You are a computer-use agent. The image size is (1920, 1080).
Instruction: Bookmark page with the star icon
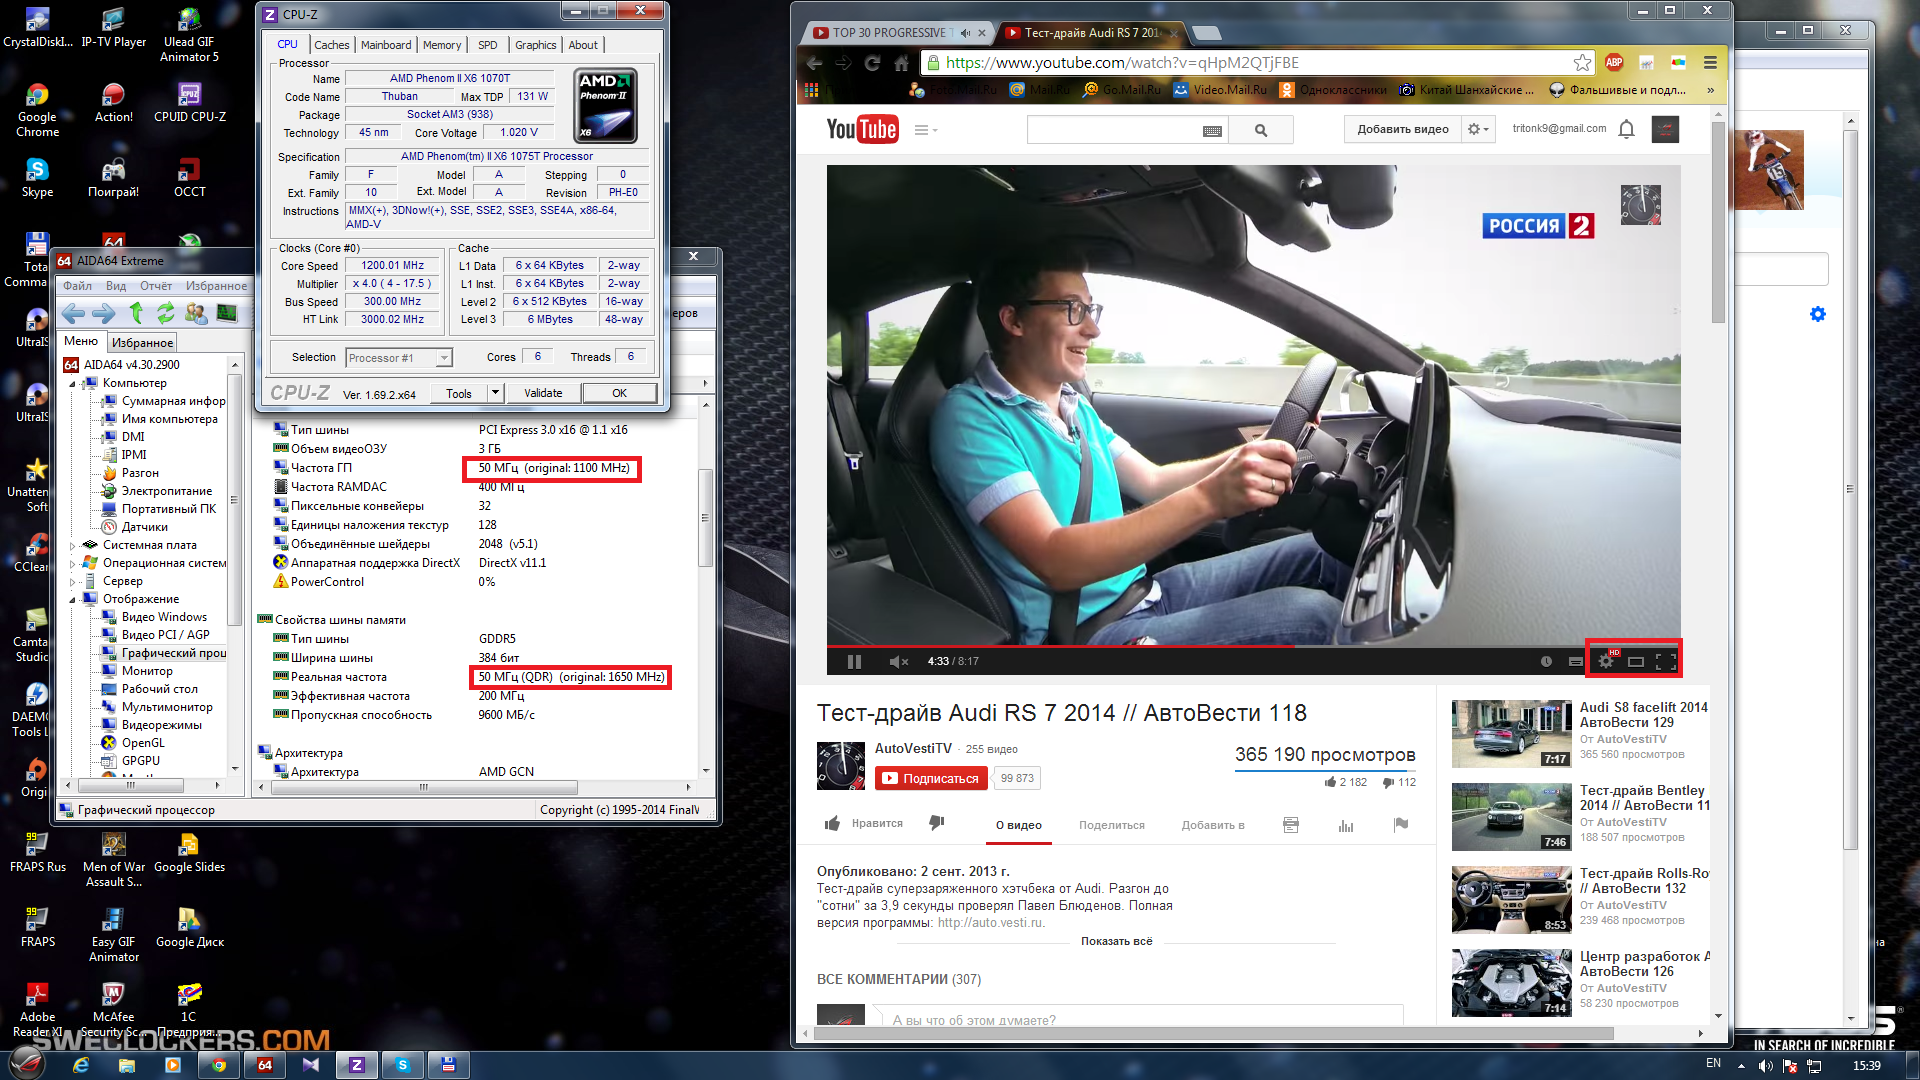point(1582,63)
